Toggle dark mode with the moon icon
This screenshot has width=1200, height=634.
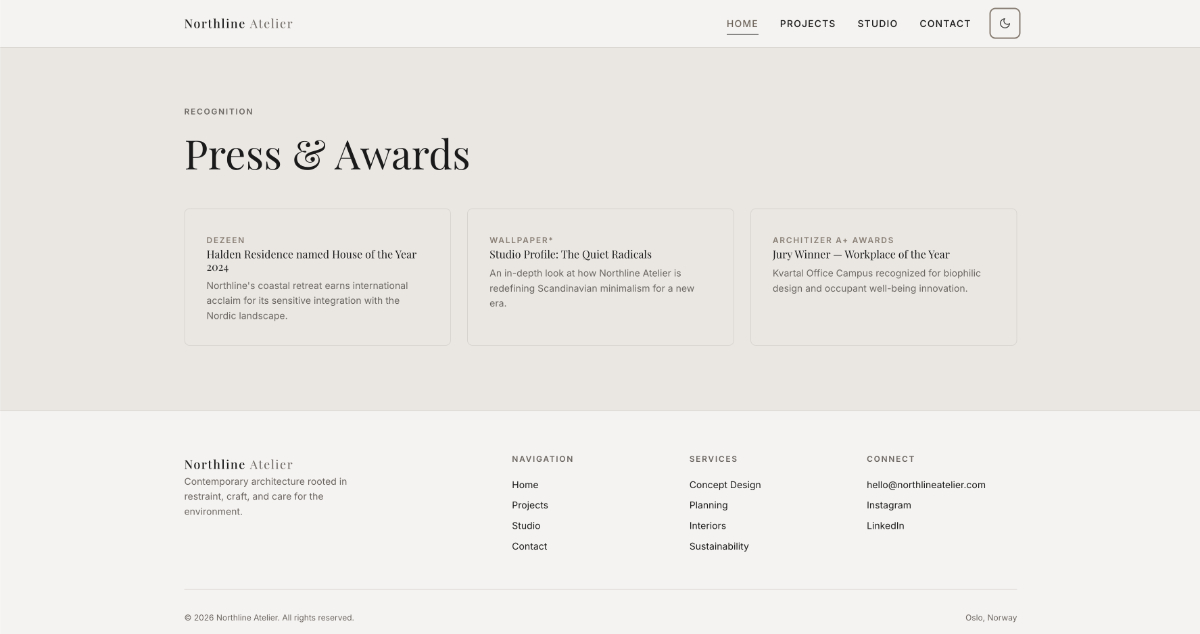tap(1004, 23)
